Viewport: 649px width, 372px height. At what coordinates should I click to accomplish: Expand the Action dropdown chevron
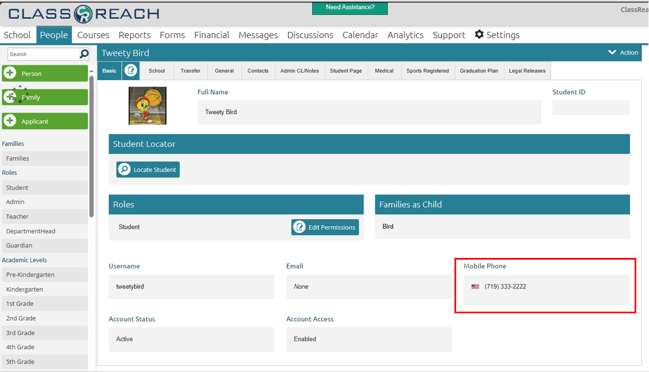pyautogui.click(x=612, y=52)
